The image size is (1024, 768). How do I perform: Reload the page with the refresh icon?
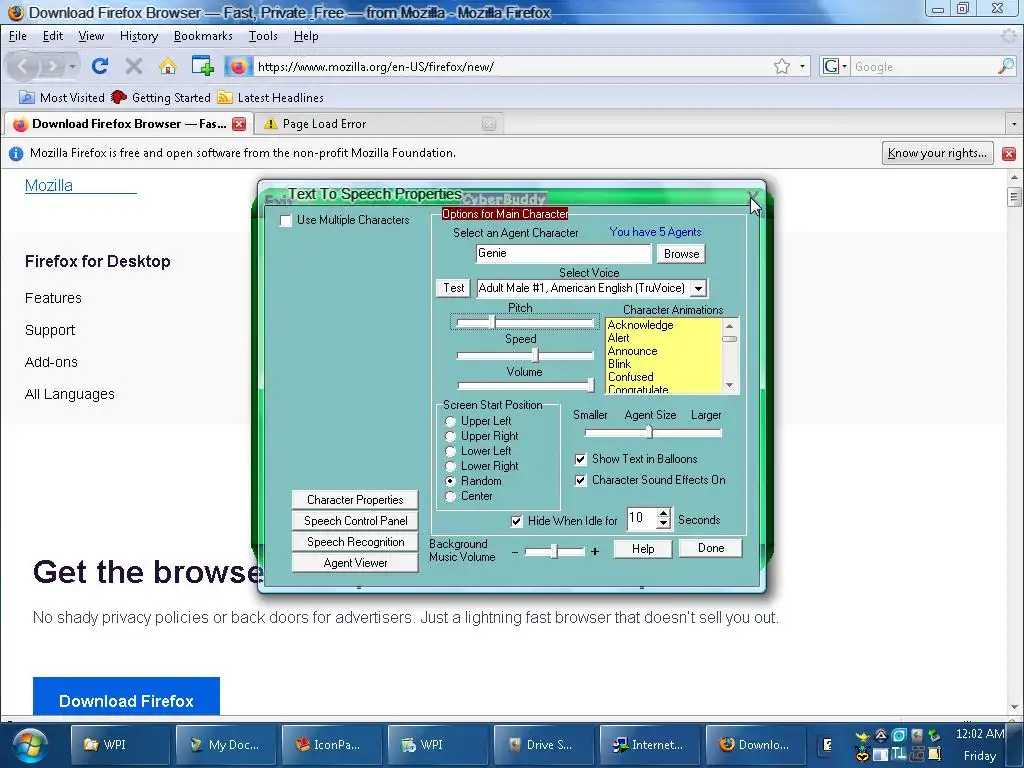click(100, 66)
